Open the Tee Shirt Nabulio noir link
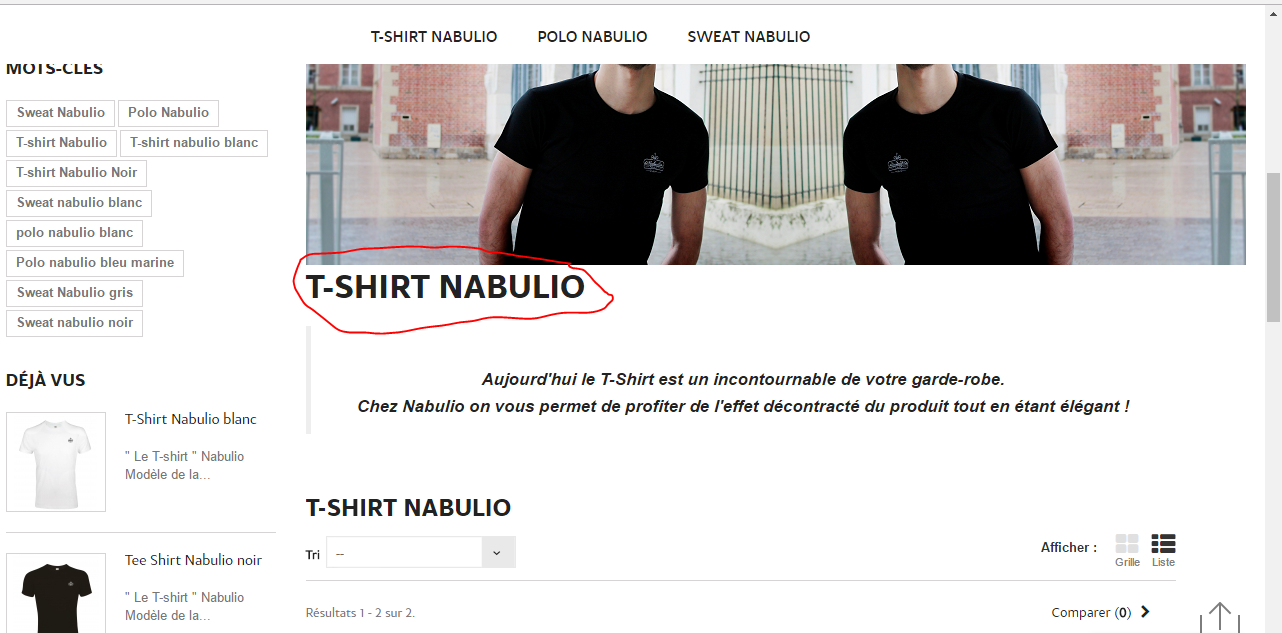1282x633 pixels. coord(194,560)
